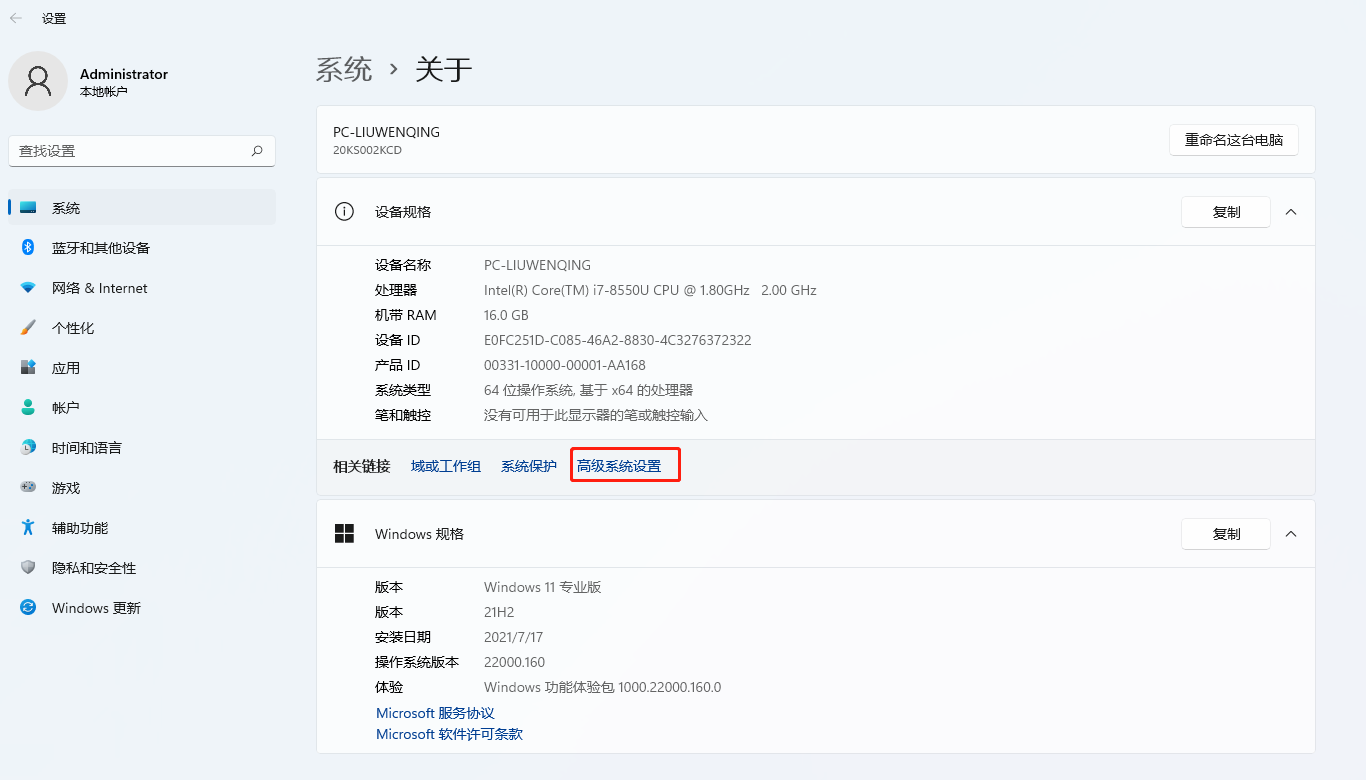Screen dimensions: 1366x780
Task: Open the Microsoft 服务协议 link
Action: [x=435, y=713]
